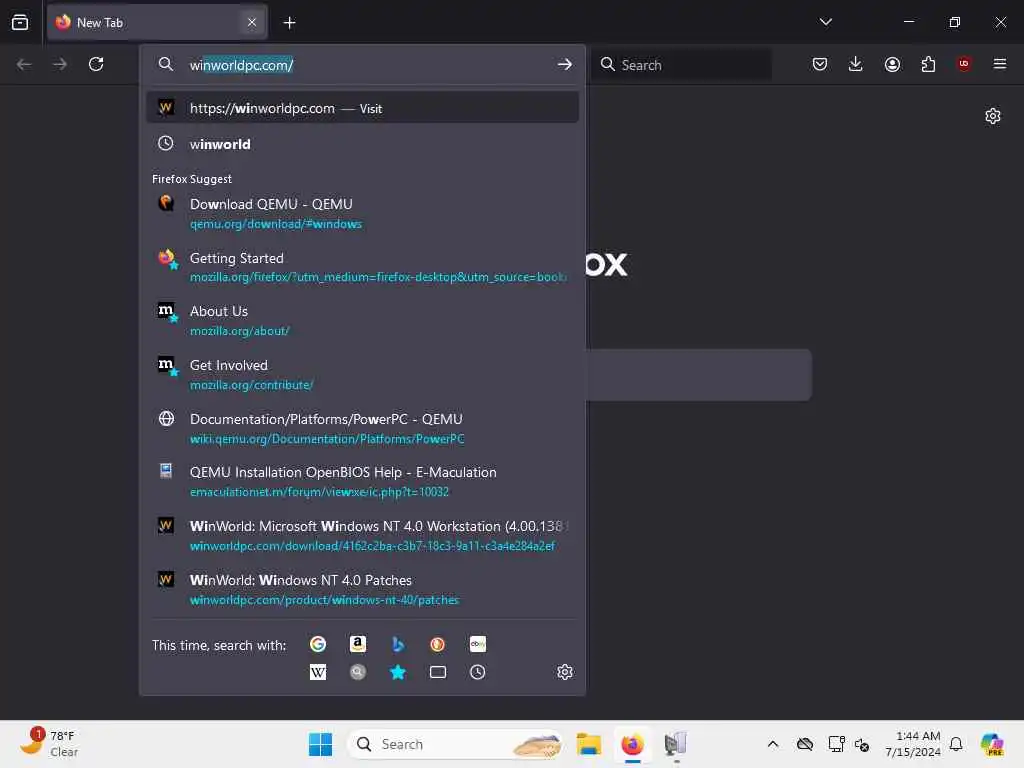The height and width of the screenshot is (768, 1024).
Task: Click Firefox icon in taskbar
Action: click(x=632, y=744)
